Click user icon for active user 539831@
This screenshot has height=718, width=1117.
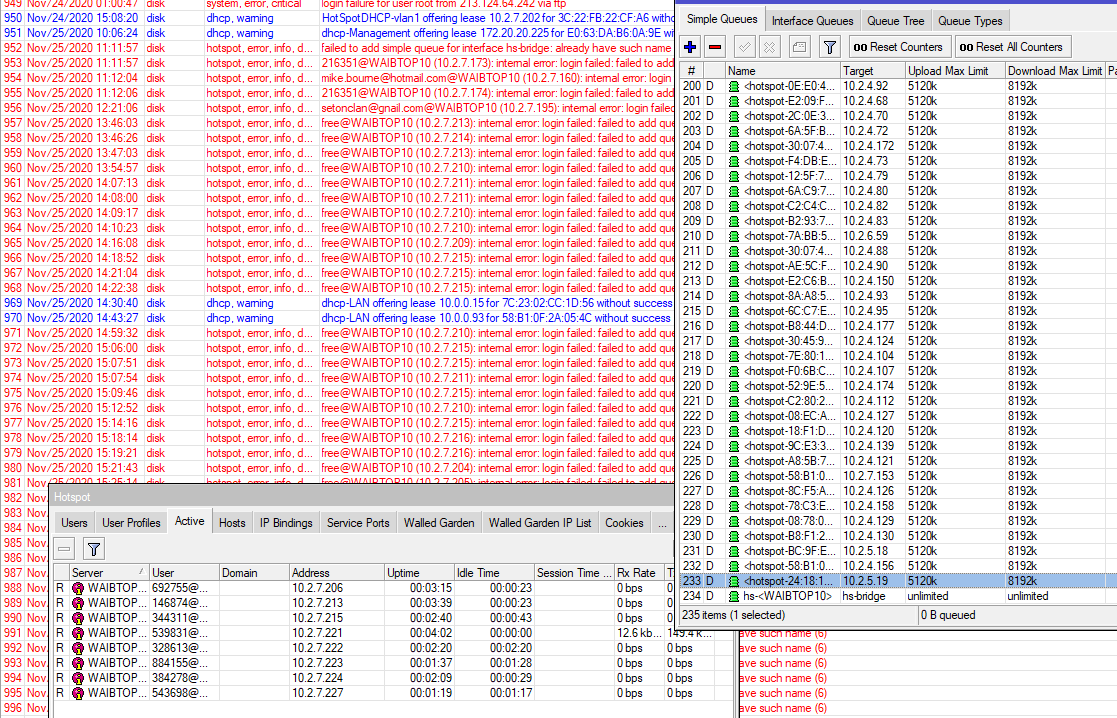coord(78,633)
